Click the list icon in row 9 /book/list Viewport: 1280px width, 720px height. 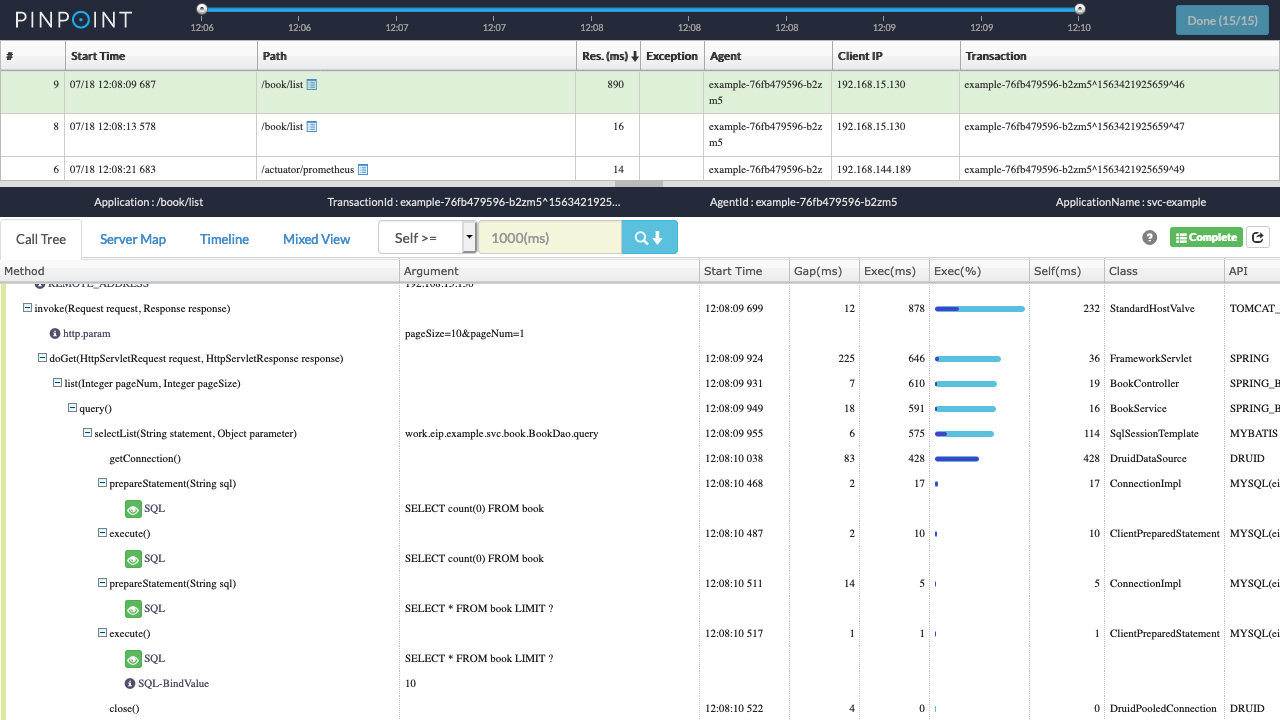point(312,85)
